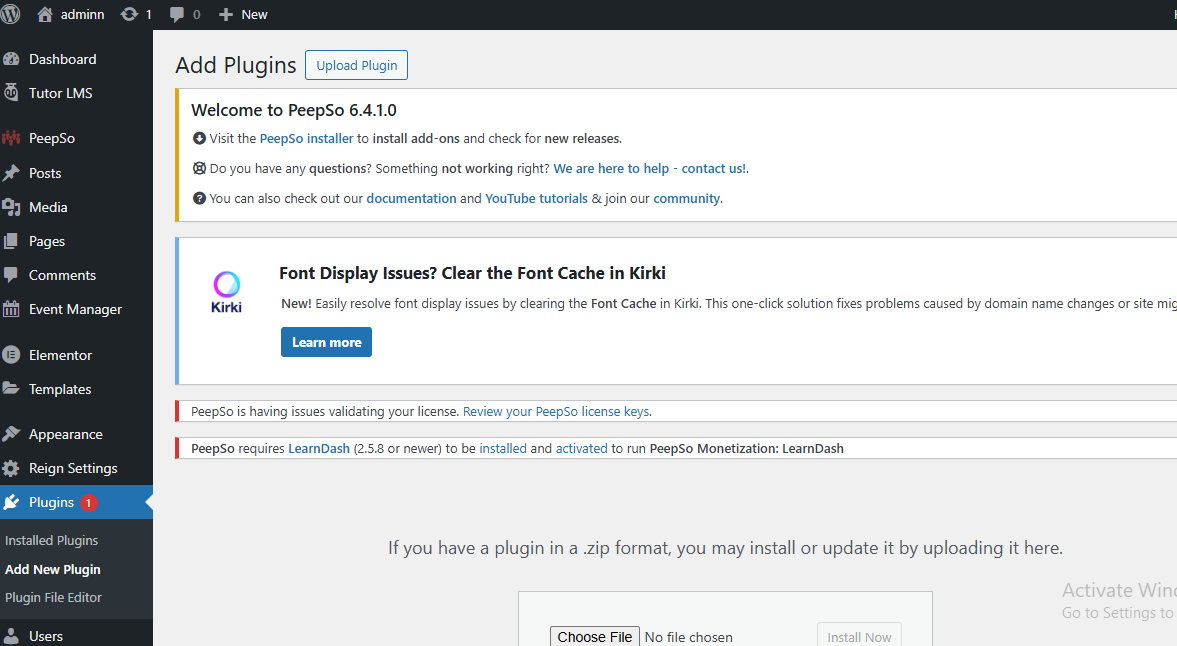Click the WordPress logo in admin bar
This screenshot has height=646, width=1177.
[x=12, y=14]
